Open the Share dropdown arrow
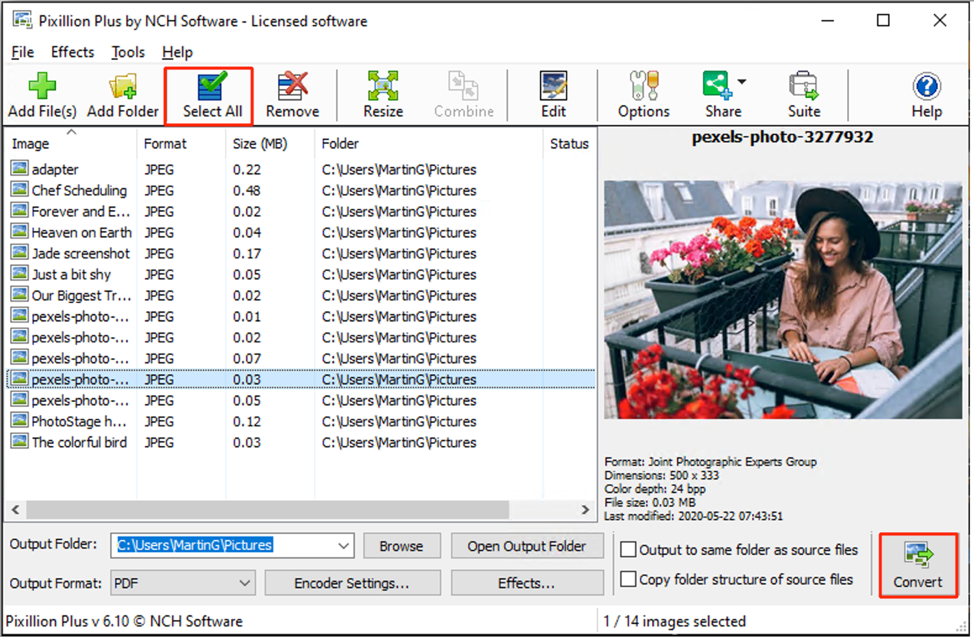The height and width of the screenshot is (637, 974). (740, 81)
